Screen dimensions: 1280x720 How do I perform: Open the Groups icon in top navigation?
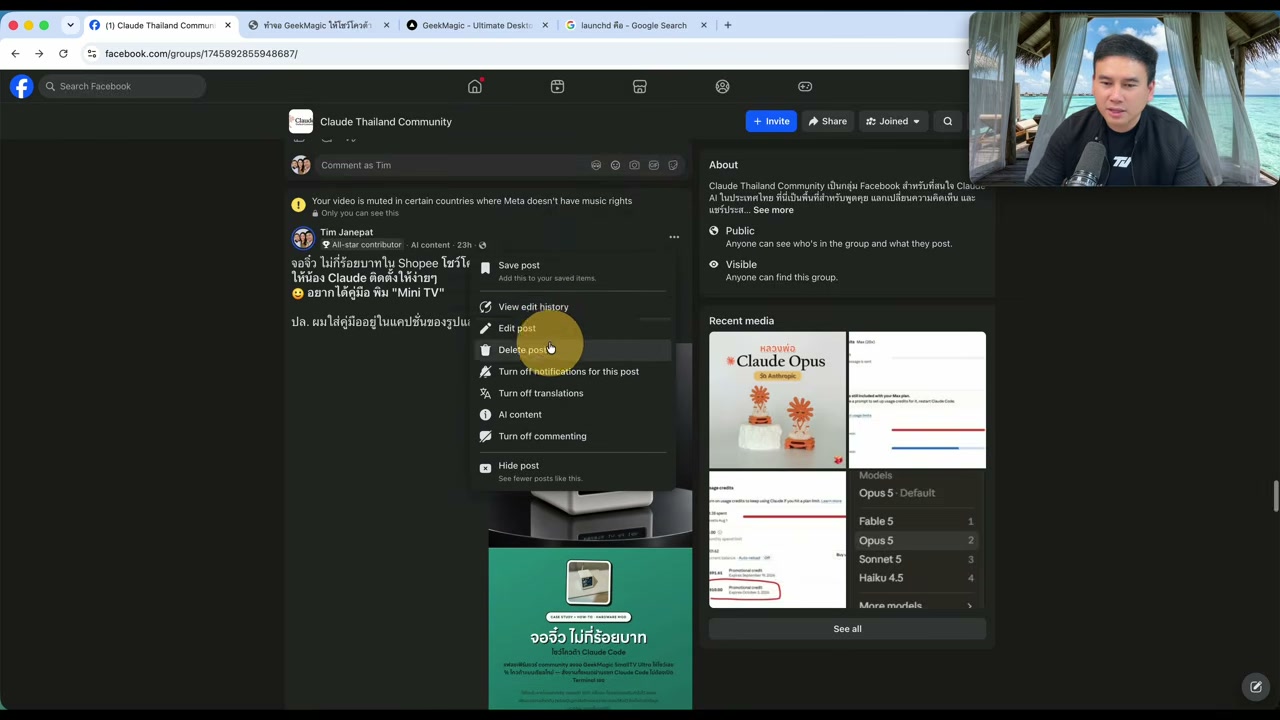coord(722,86)
